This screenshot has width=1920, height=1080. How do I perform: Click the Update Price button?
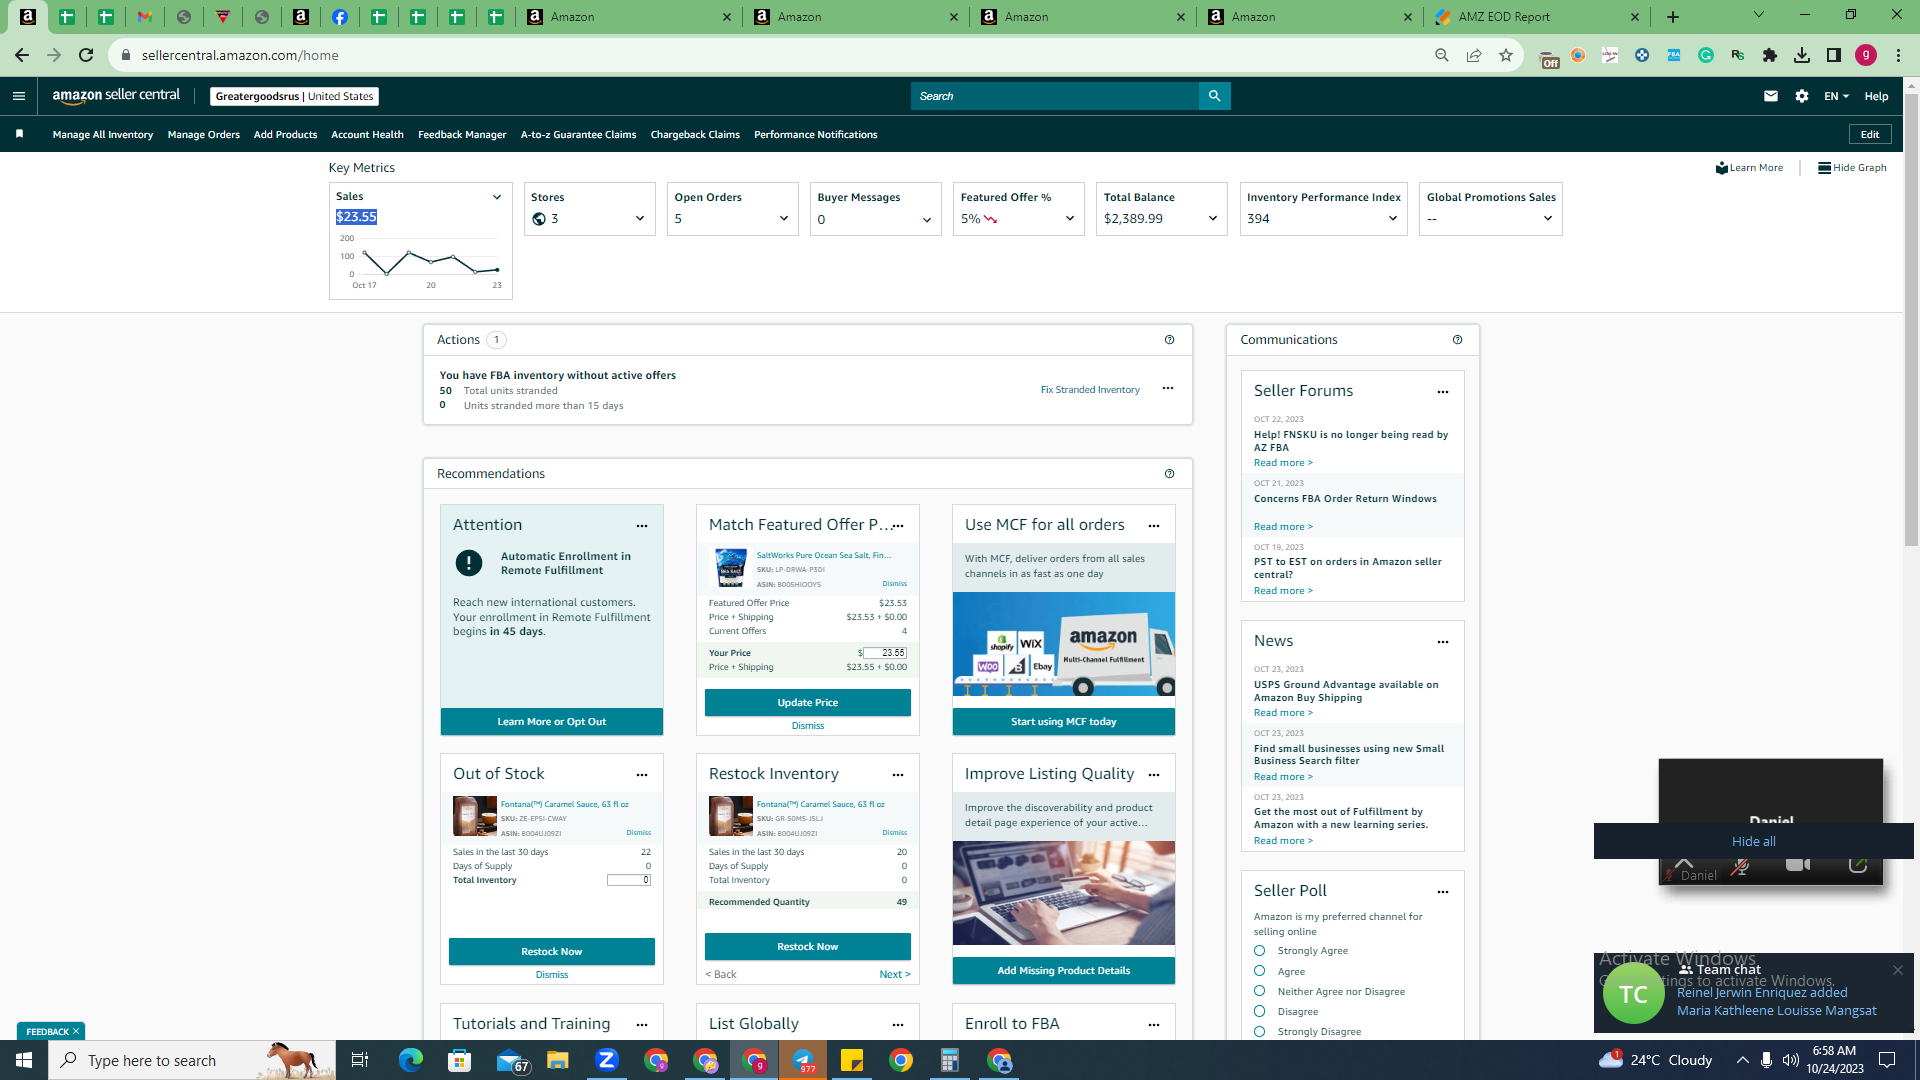click(x=808, y=703)
